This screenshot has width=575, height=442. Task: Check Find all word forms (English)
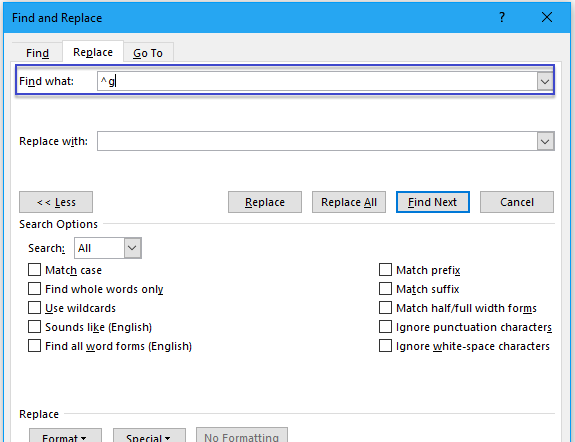34,346
